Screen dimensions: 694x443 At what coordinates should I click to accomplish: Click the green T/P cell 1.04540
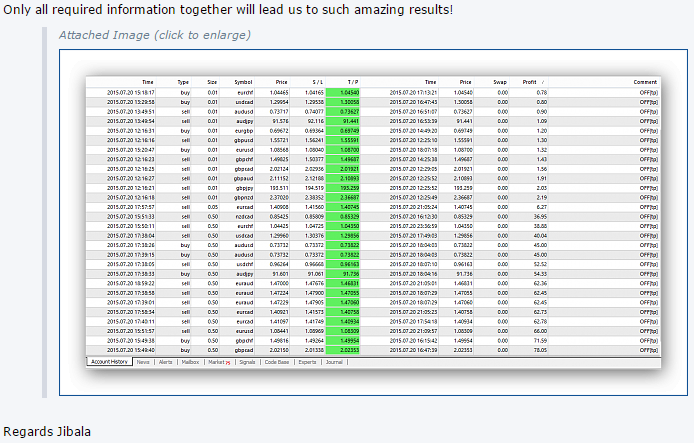tap(343, 92)
